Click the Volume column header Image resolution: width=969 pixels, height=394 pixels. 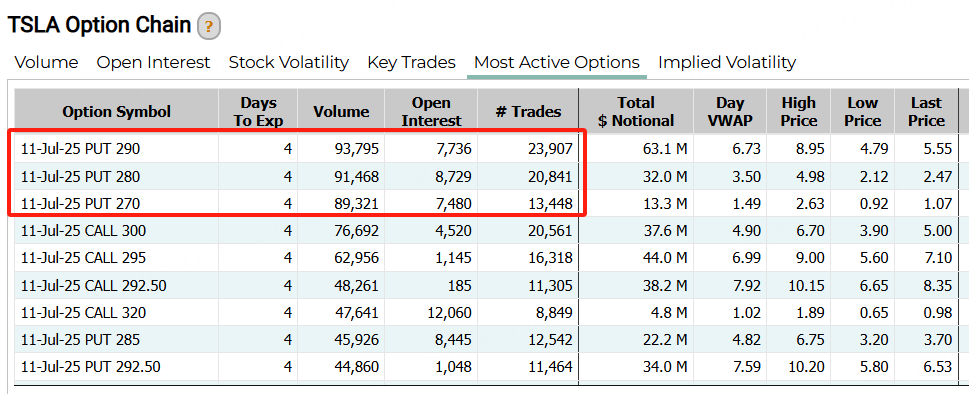341,111
